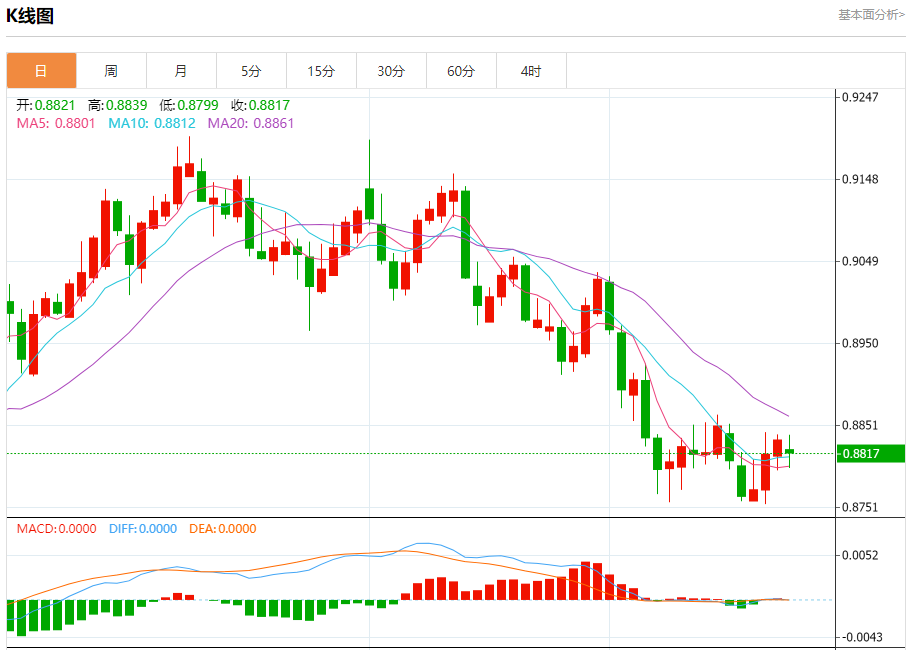
Task: Open the 60分 interval tab
Action: (x=461, y=71)
